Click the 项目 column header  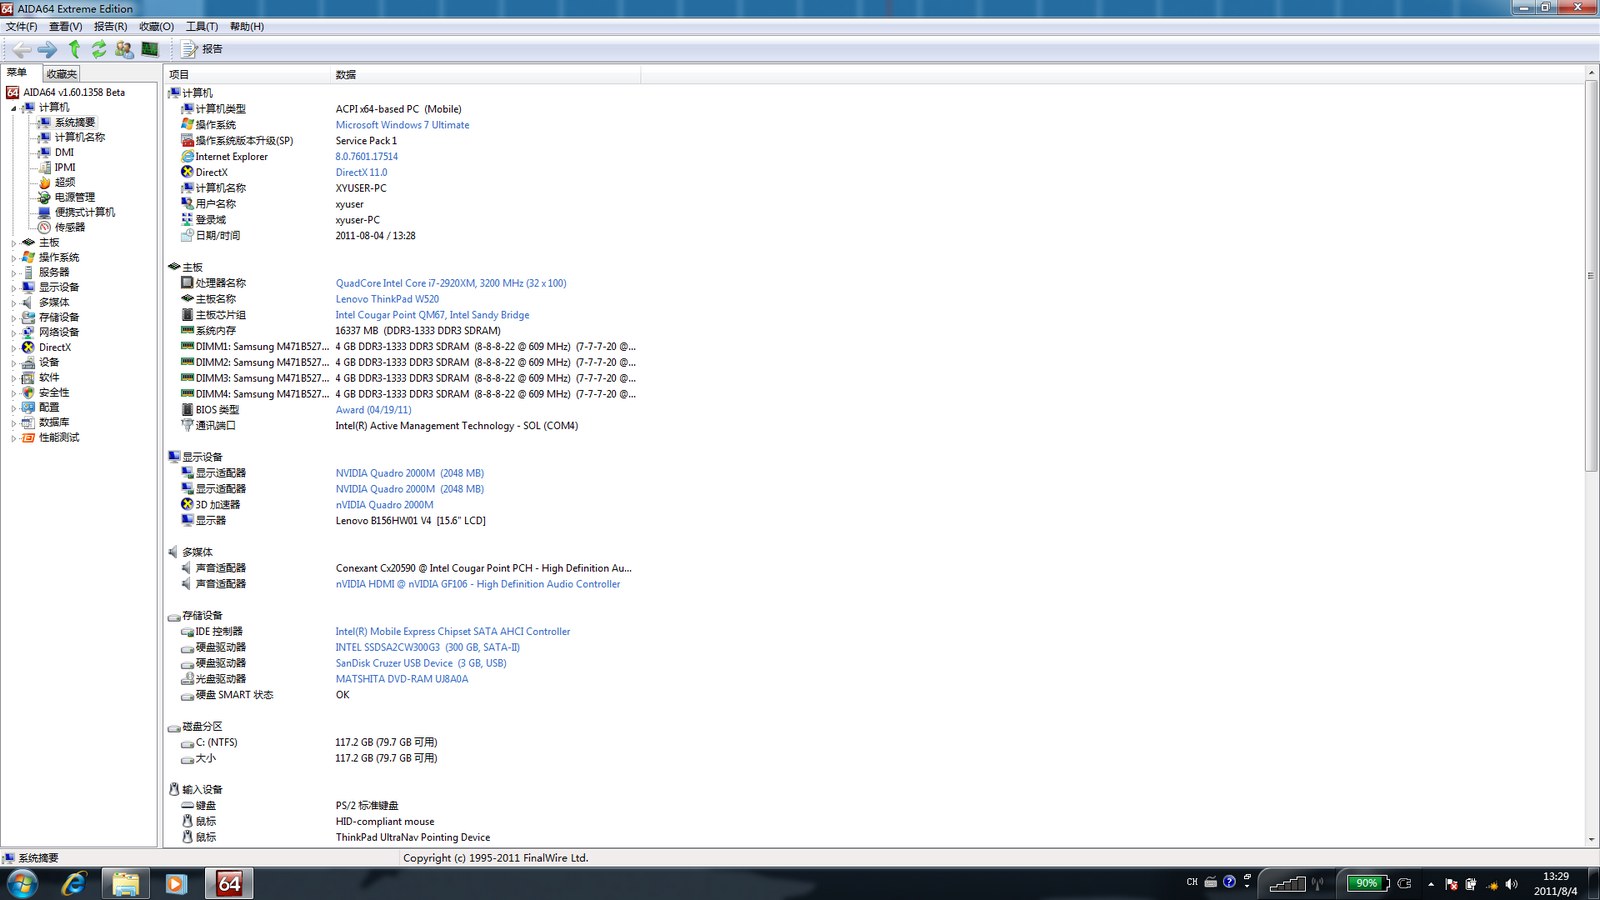click(247, 75)
